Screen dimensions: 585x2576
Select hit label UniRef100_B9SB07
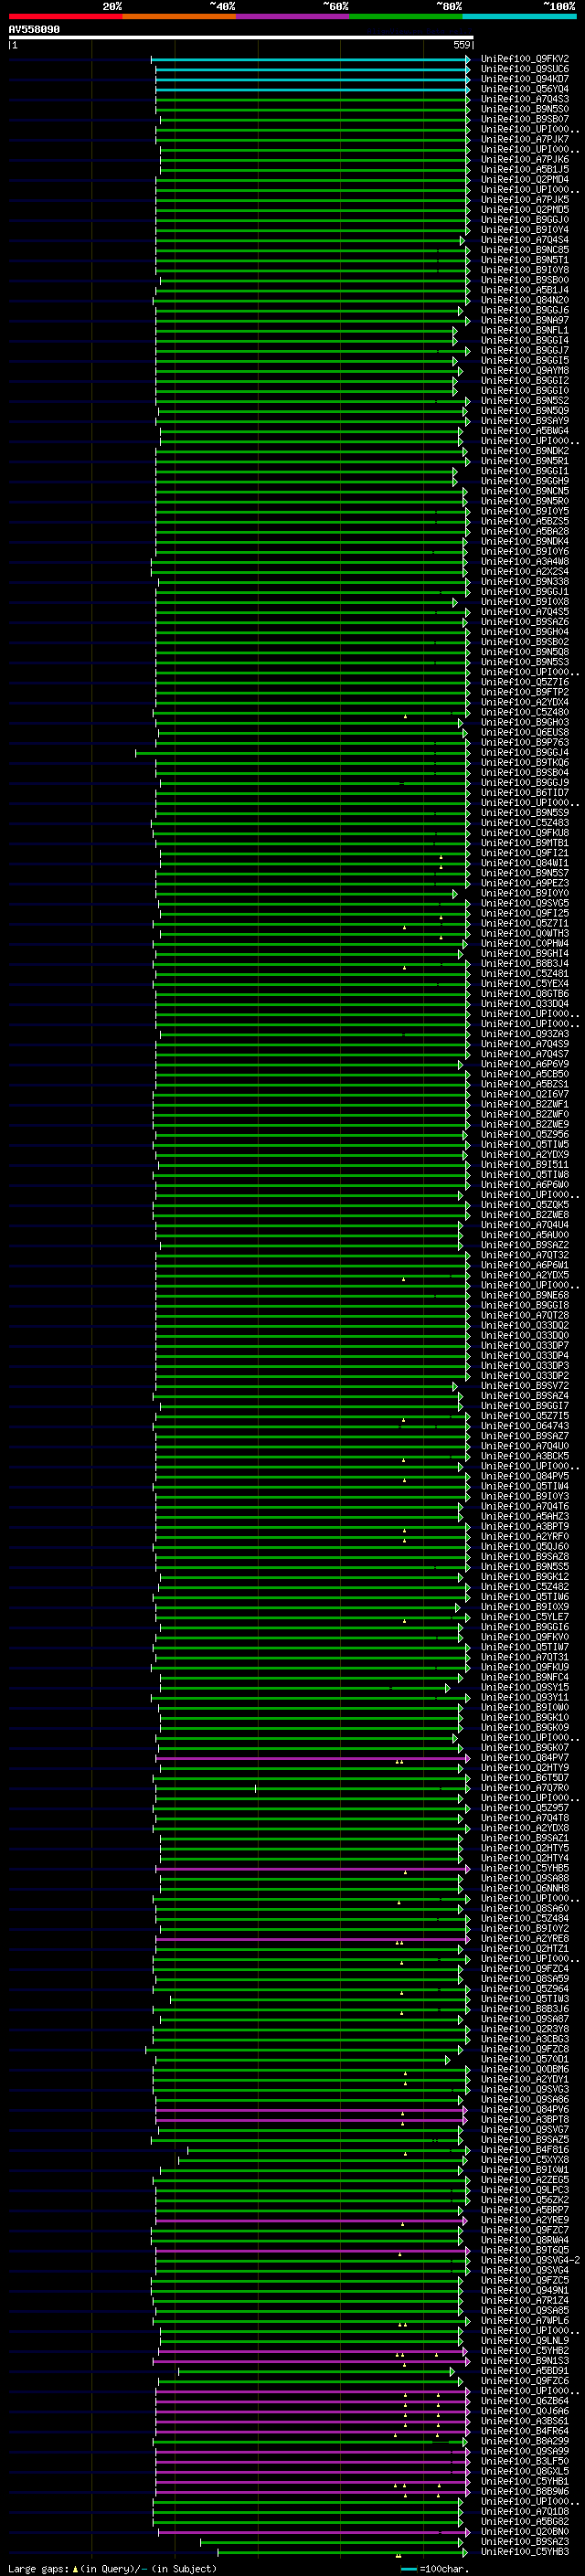click(525, 119)
